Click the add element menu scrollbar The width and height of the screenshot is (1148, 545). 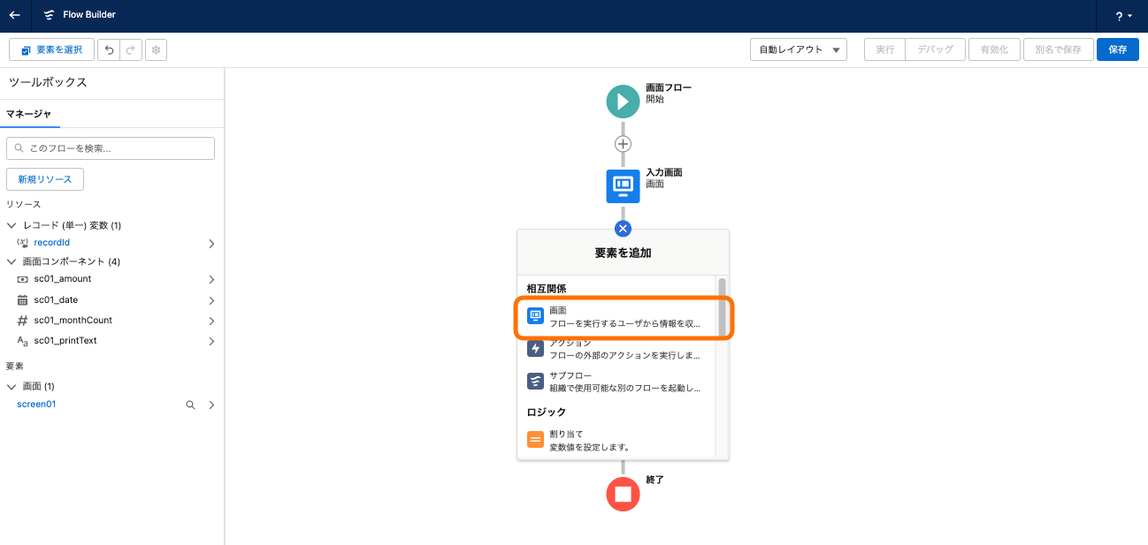click(x=722, y=308)
